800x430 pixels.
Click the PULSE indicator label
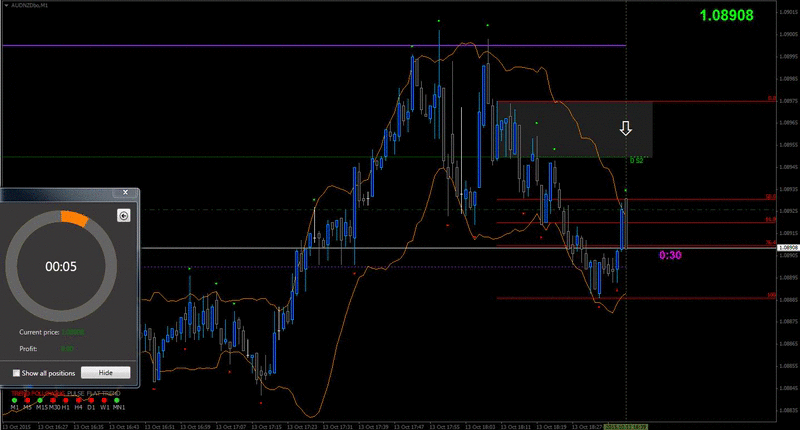(x=76, y=393)
